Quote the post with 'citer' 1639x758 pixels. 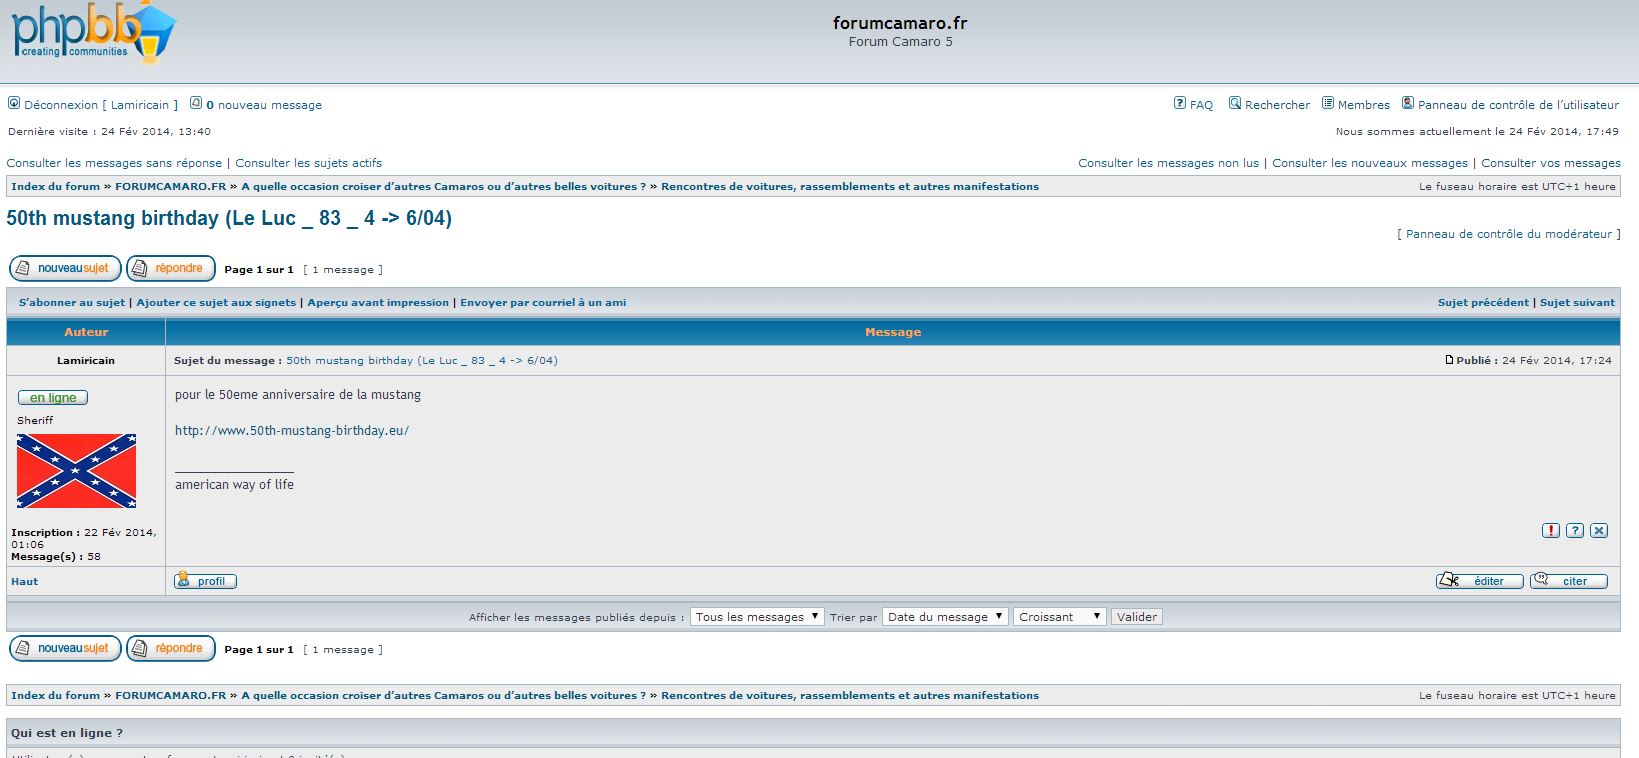click(1568, 581)
